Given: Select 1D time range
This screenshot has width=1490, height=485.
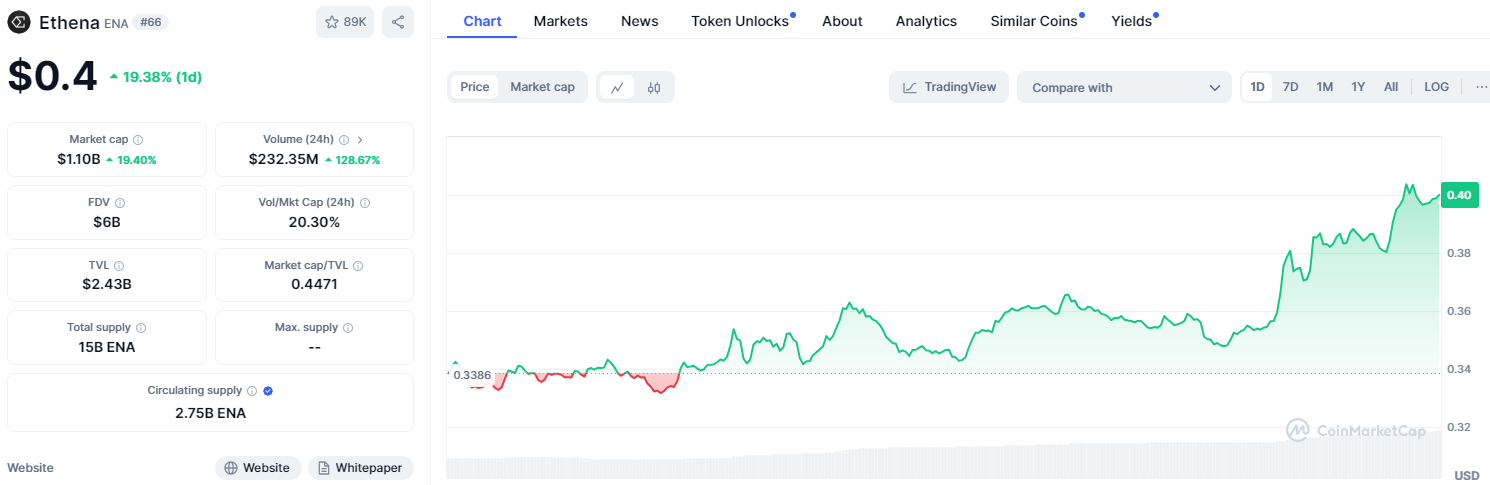Looking at the screenshot, I should [x=1258, y=87].
